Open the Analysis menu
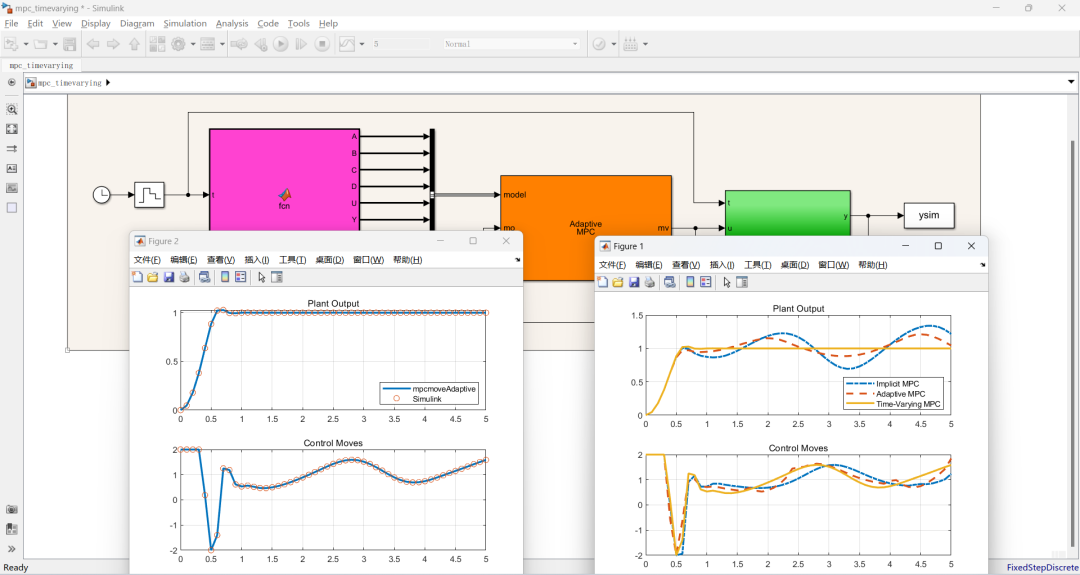 pyautogui.click(x=231, y=23)
